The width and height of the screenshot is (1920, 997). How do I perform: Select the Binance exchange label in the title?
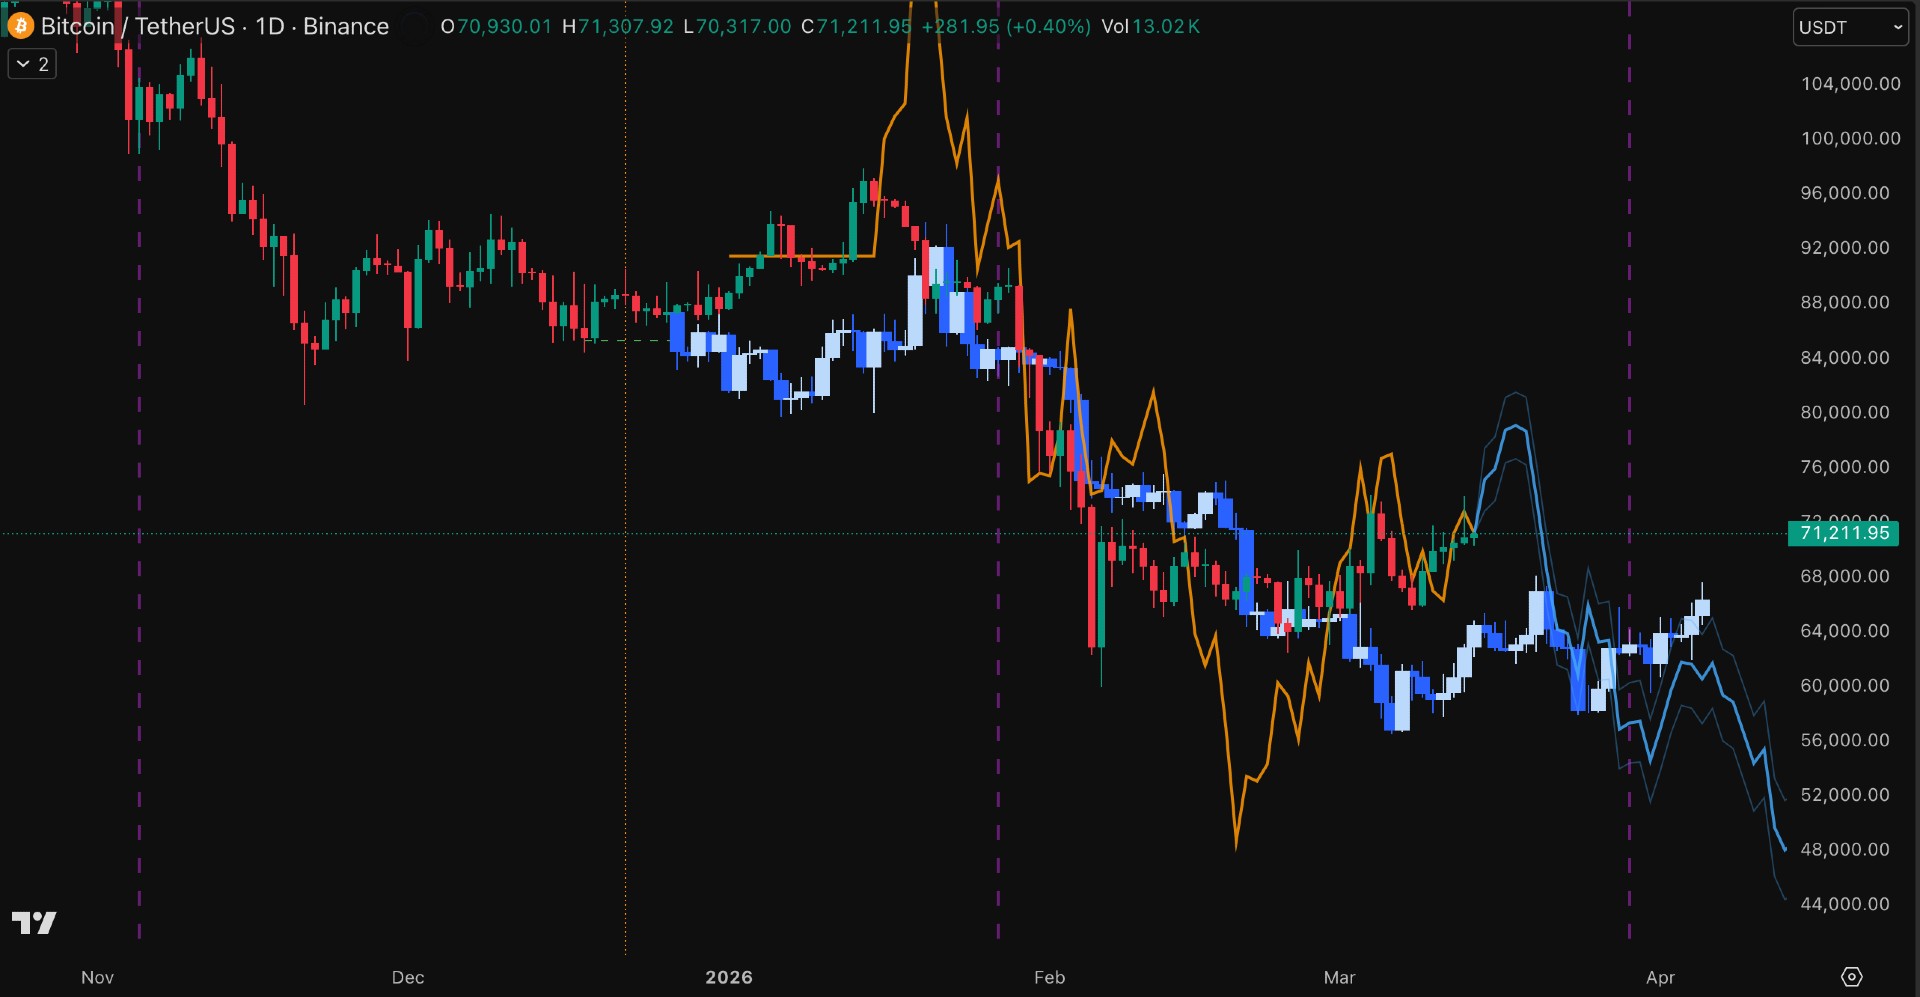point(347,26)
